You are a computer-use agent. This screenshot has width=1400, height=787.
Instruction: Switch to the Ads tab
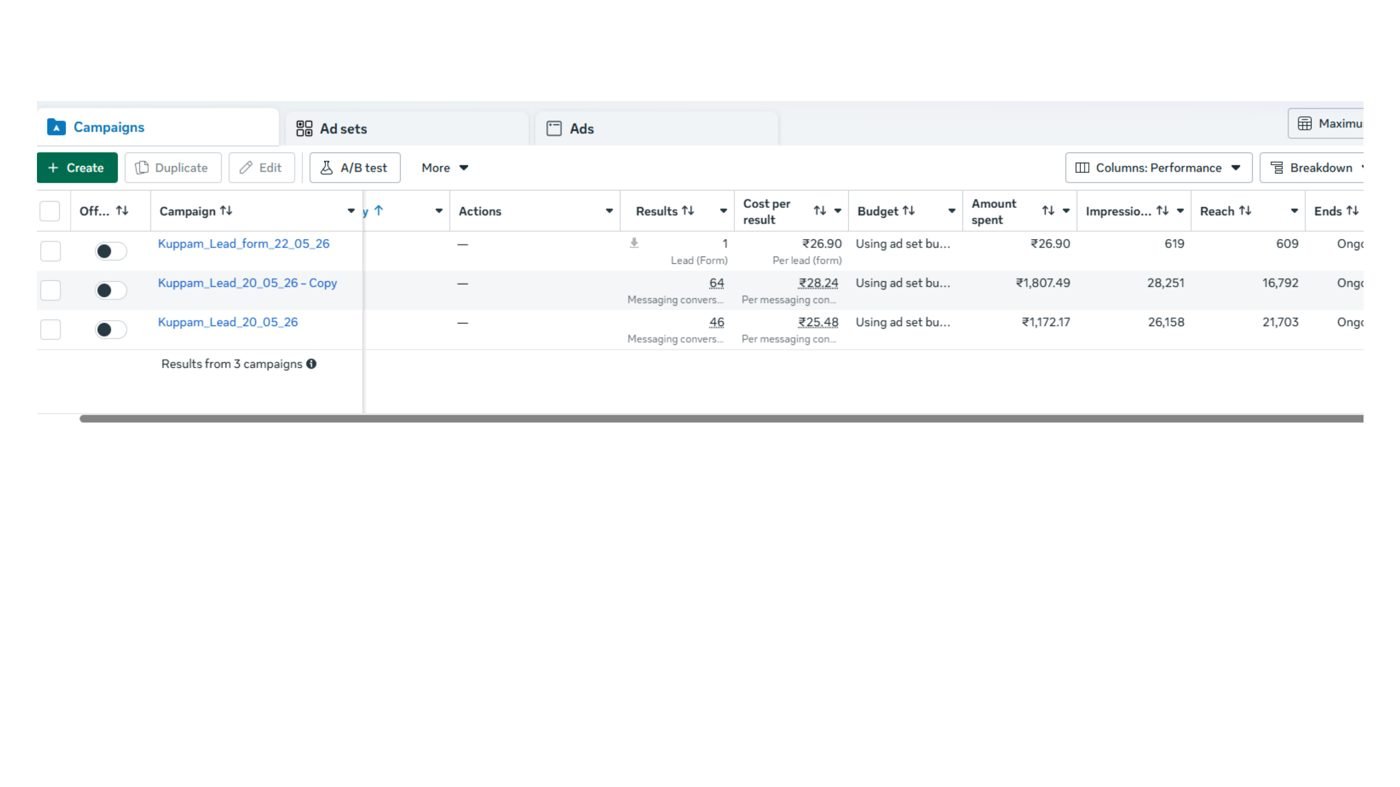(657, 128)
